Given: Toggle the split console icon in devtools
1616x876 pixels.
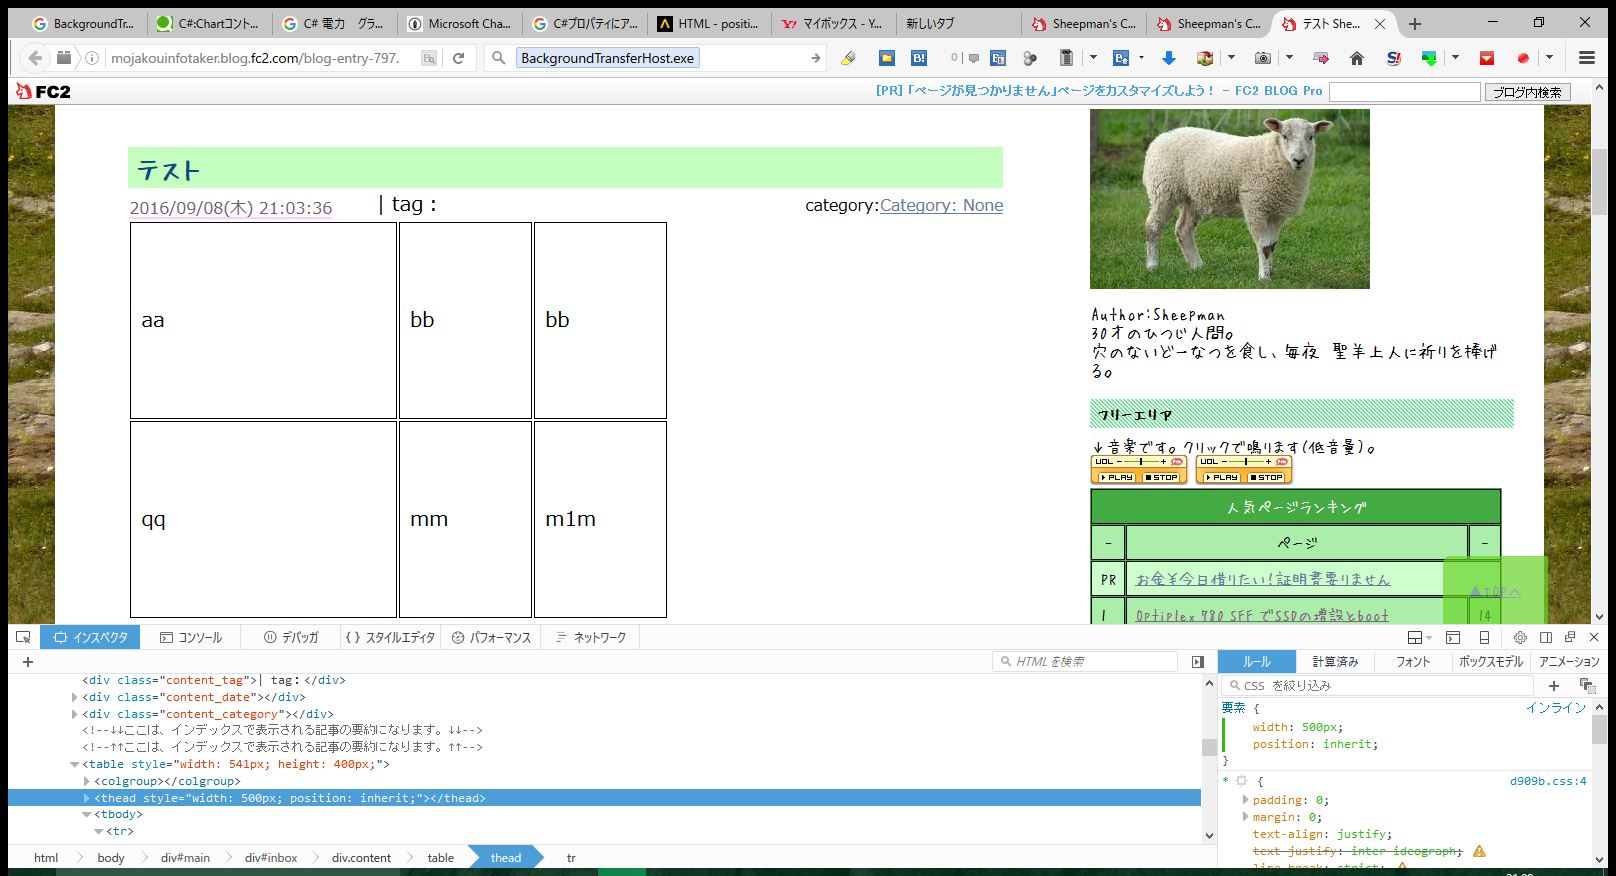Looking at the screenshot, I should click(x=1452, y=638).
